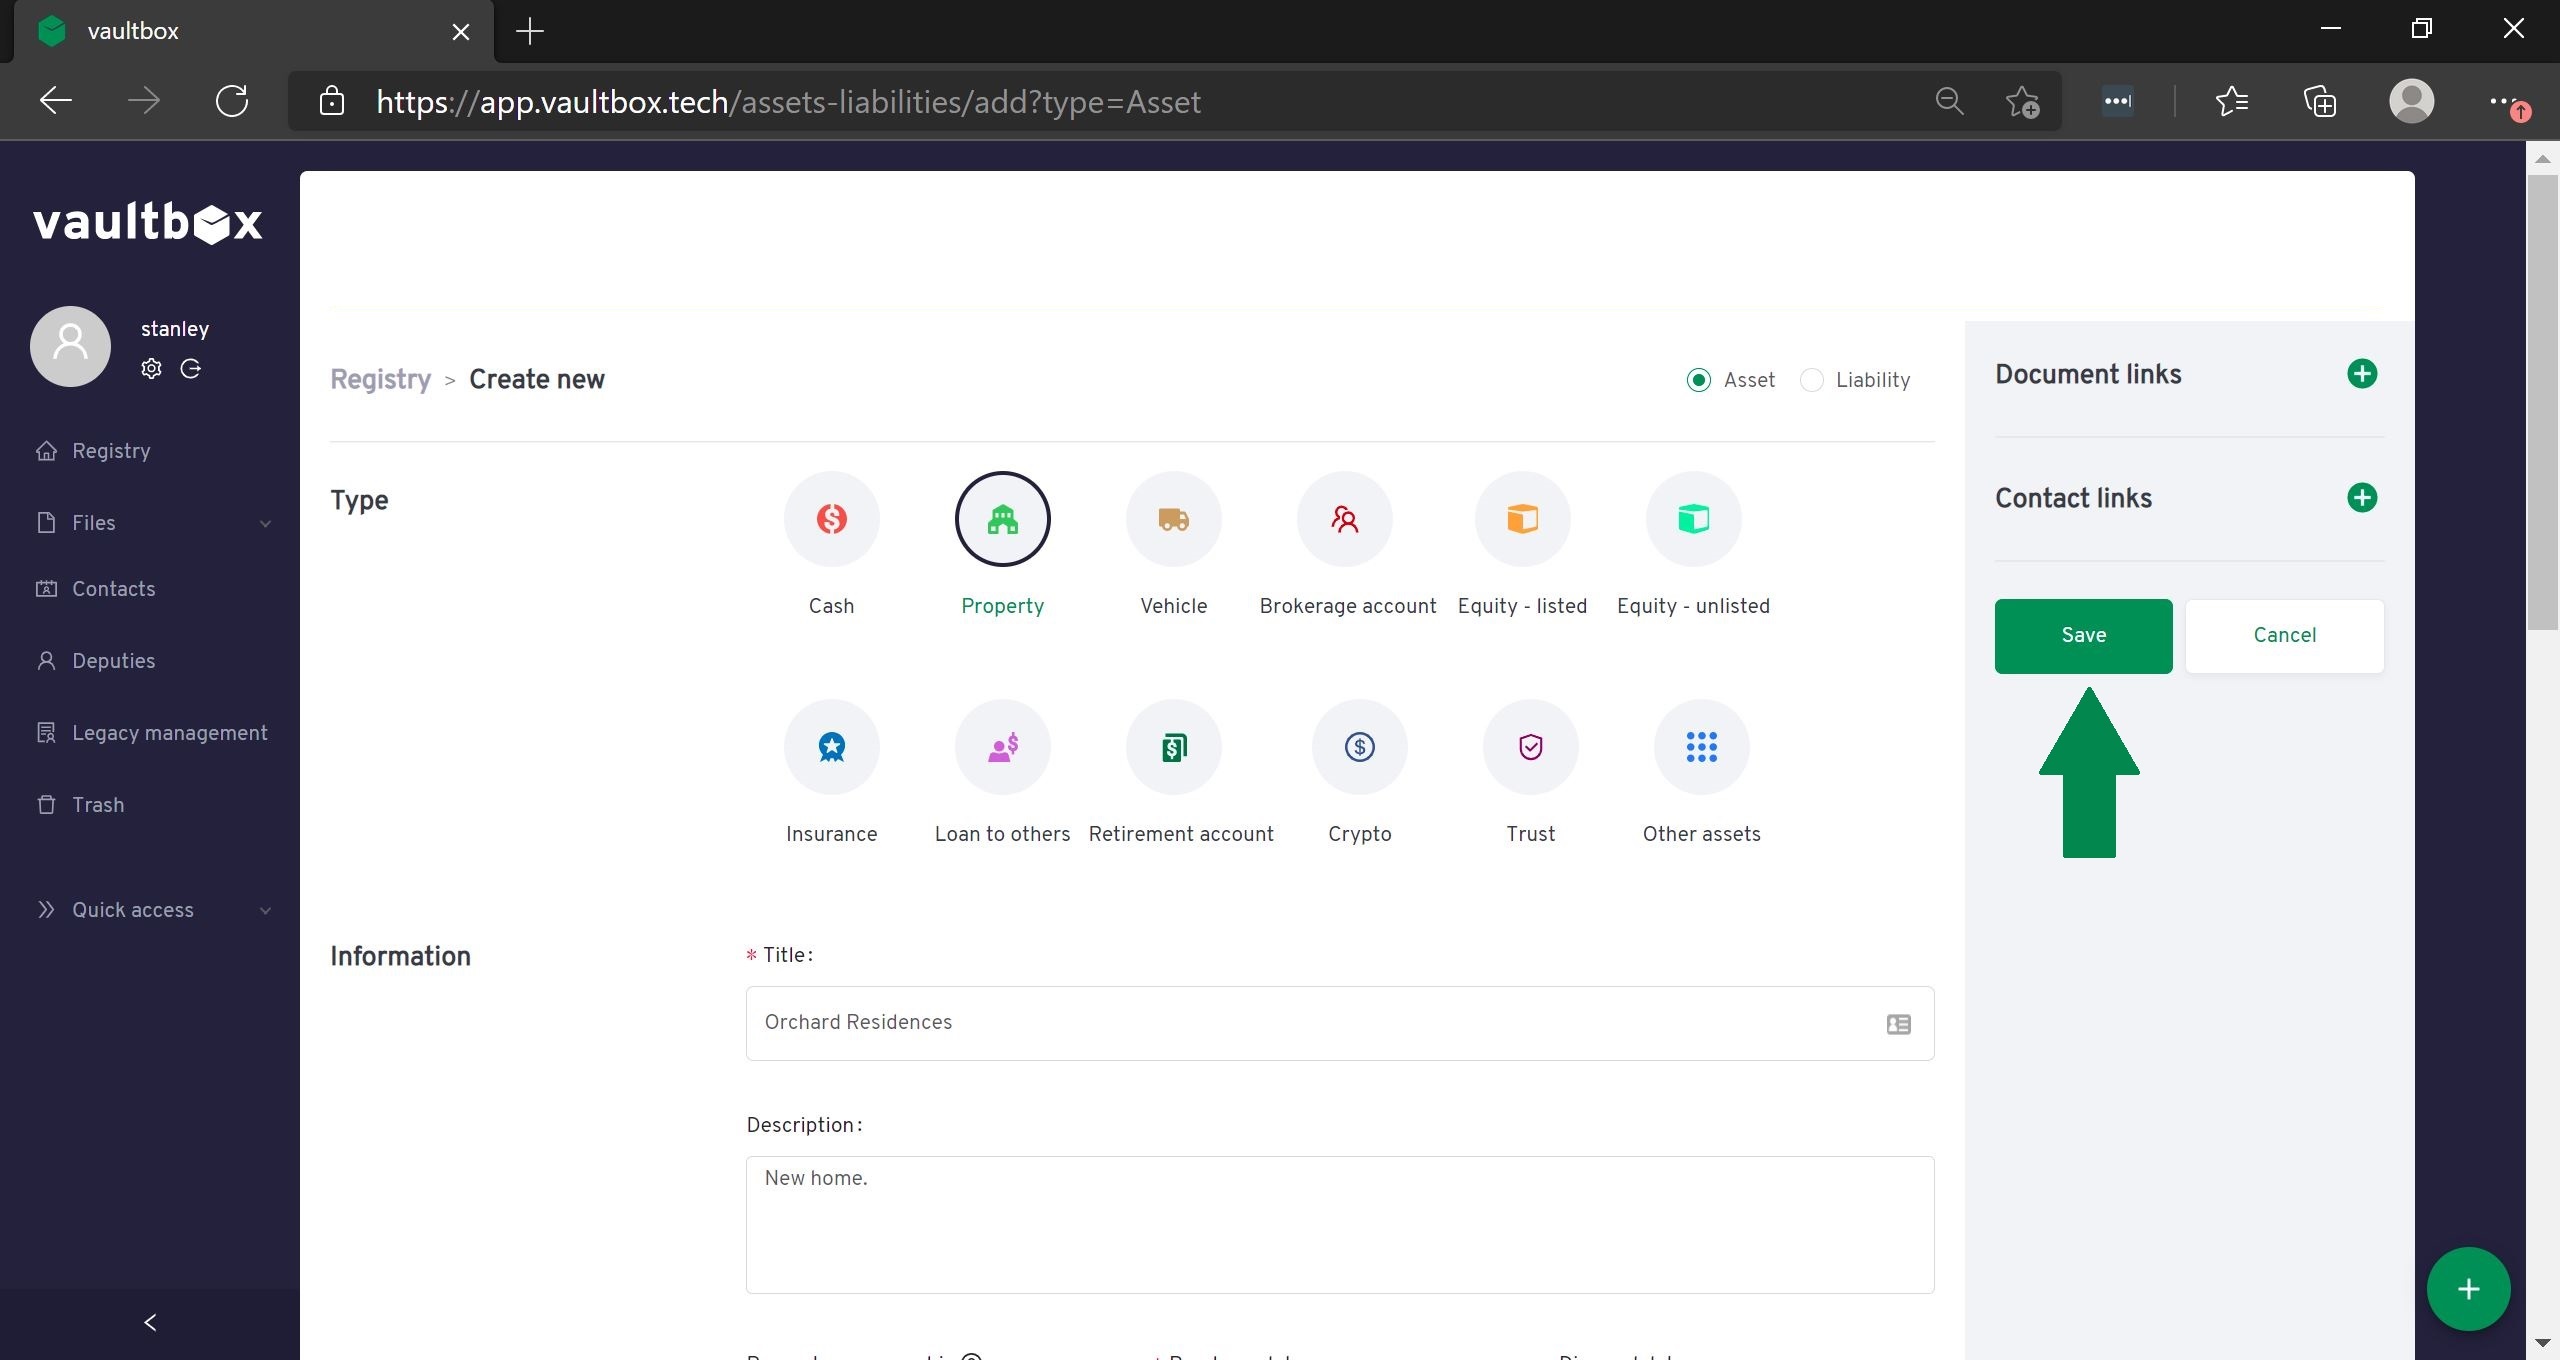Collapse the left sidebar panel

150,1323
